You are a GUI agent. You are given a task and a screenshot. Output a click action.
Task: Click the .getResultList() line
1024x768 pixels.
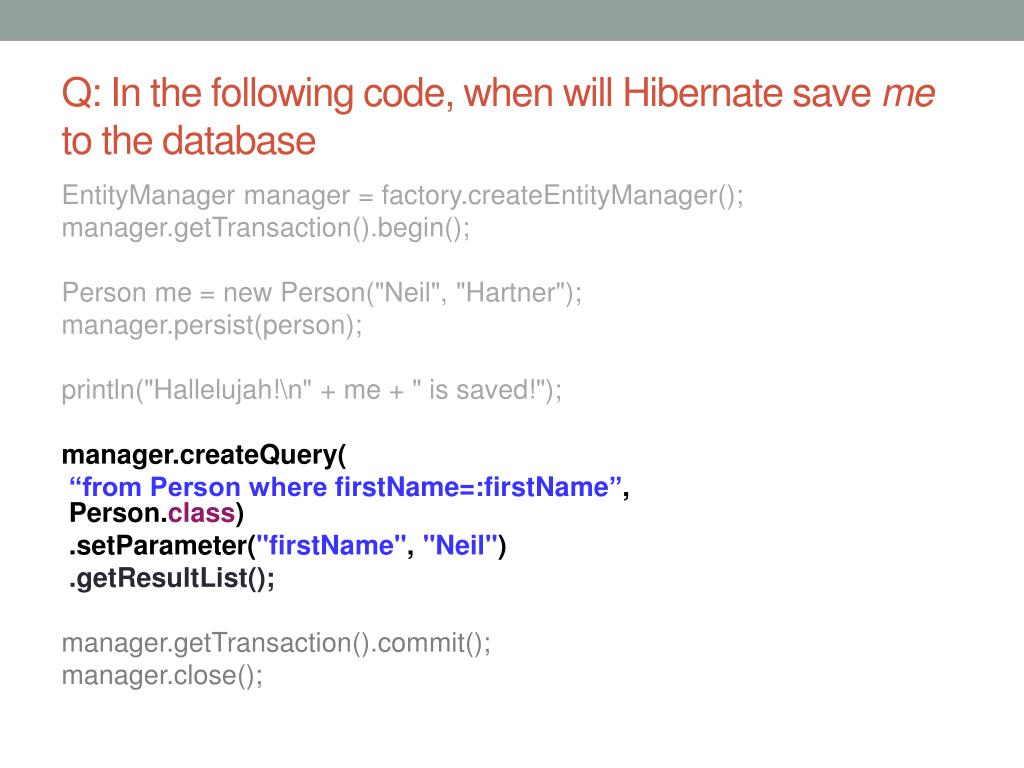[x=171, y=578]
